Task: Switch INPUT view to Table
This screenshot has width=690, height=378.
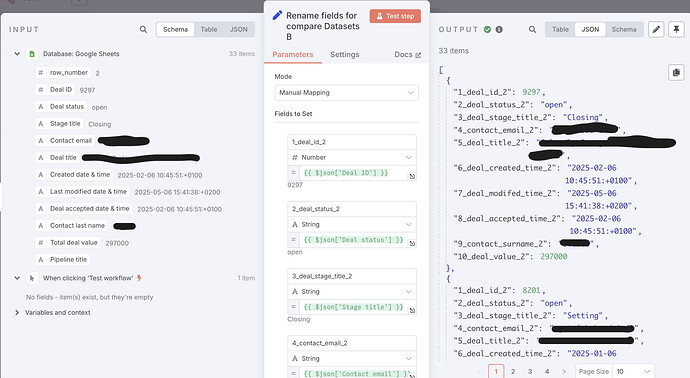Action: tap(209, 29)
